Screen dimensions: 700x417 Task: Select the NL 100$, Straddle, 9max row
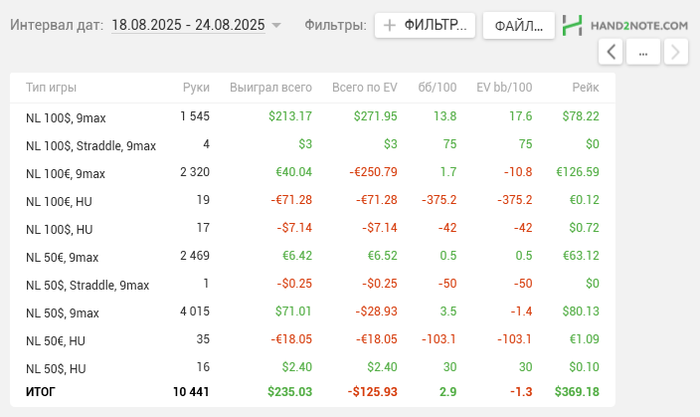91,146
